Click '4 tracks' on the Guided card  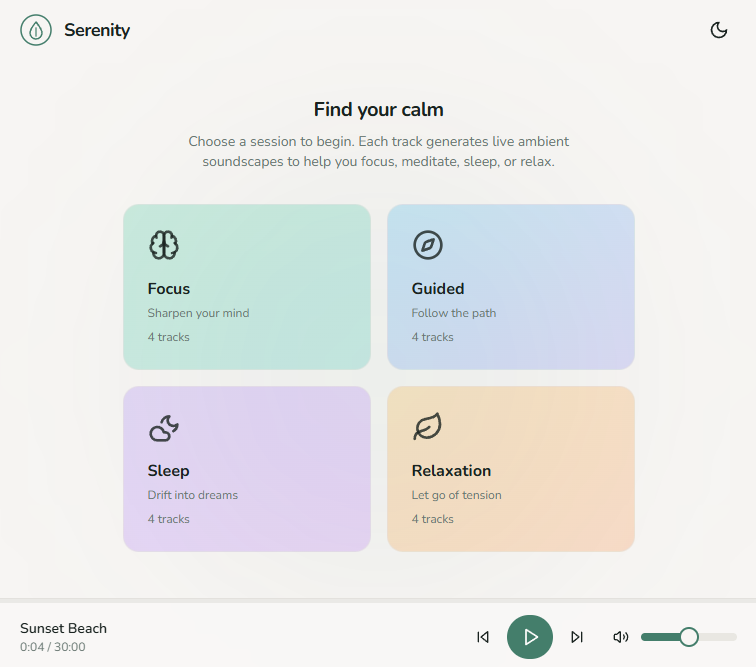432,337
